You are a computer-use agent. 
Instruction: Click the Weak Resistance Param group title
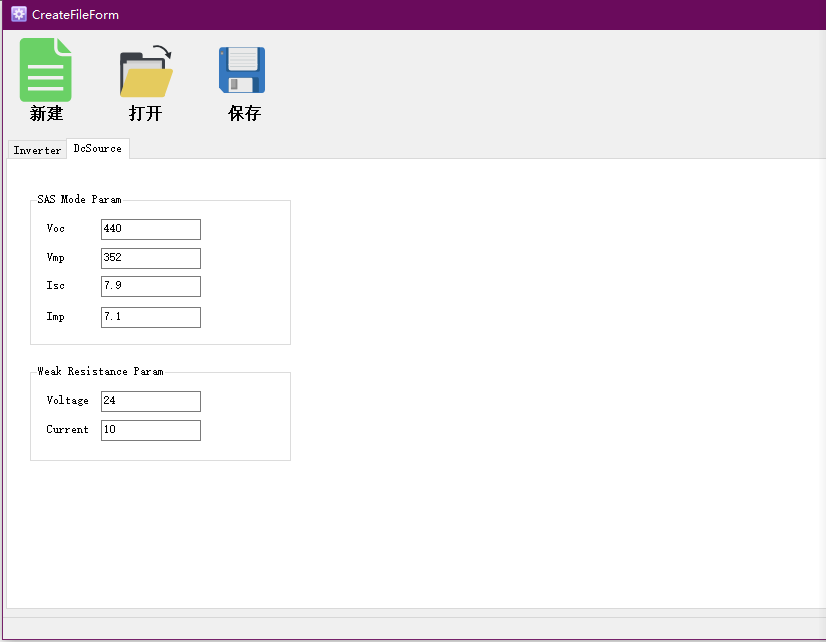click(100, 371)
